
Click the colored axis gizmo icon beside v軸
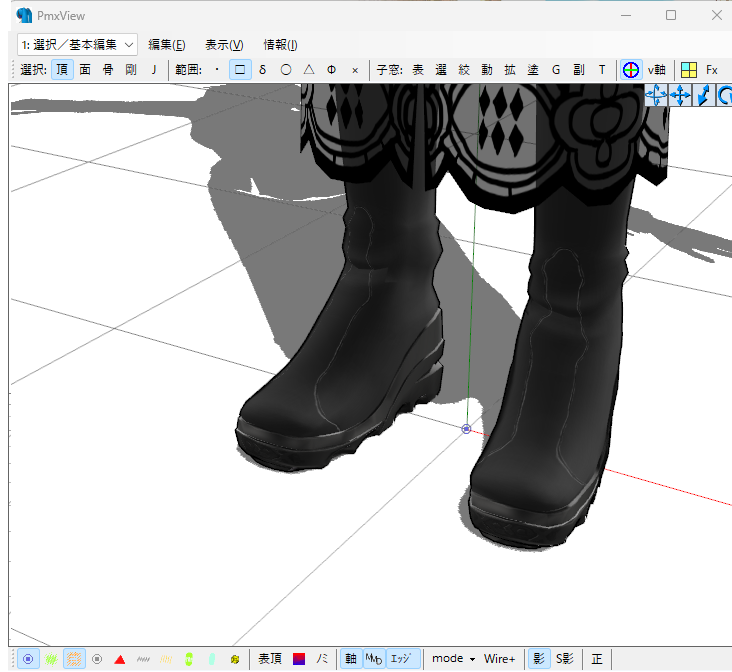(631, 70)
